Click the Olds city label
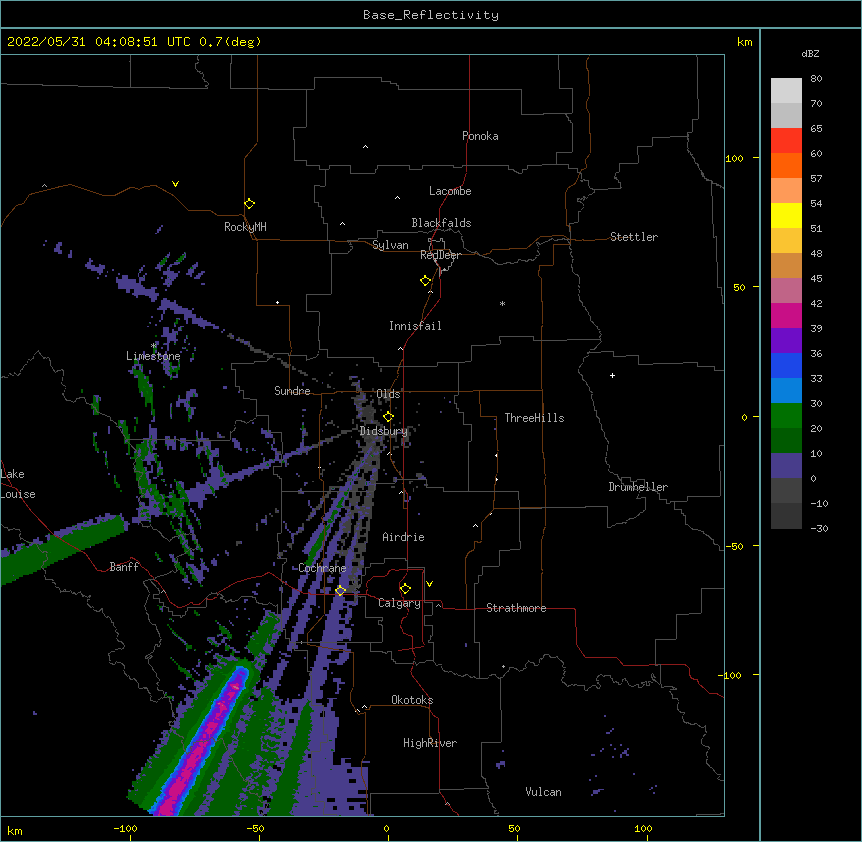 click(388, 394)
